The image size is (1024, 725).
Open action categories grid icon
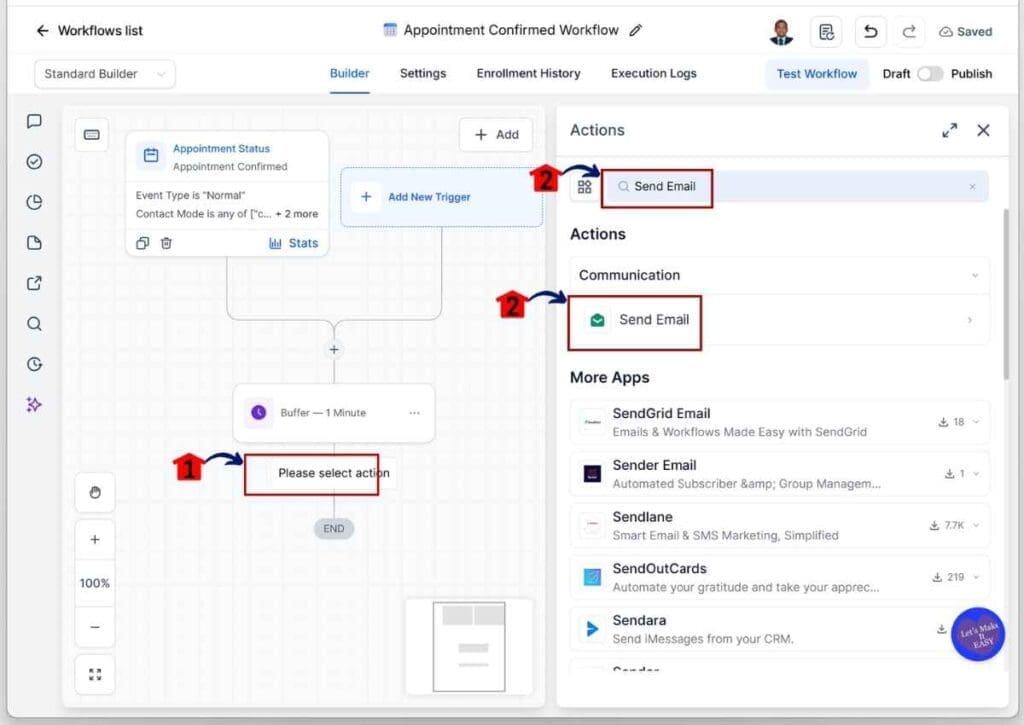point(584,187)
